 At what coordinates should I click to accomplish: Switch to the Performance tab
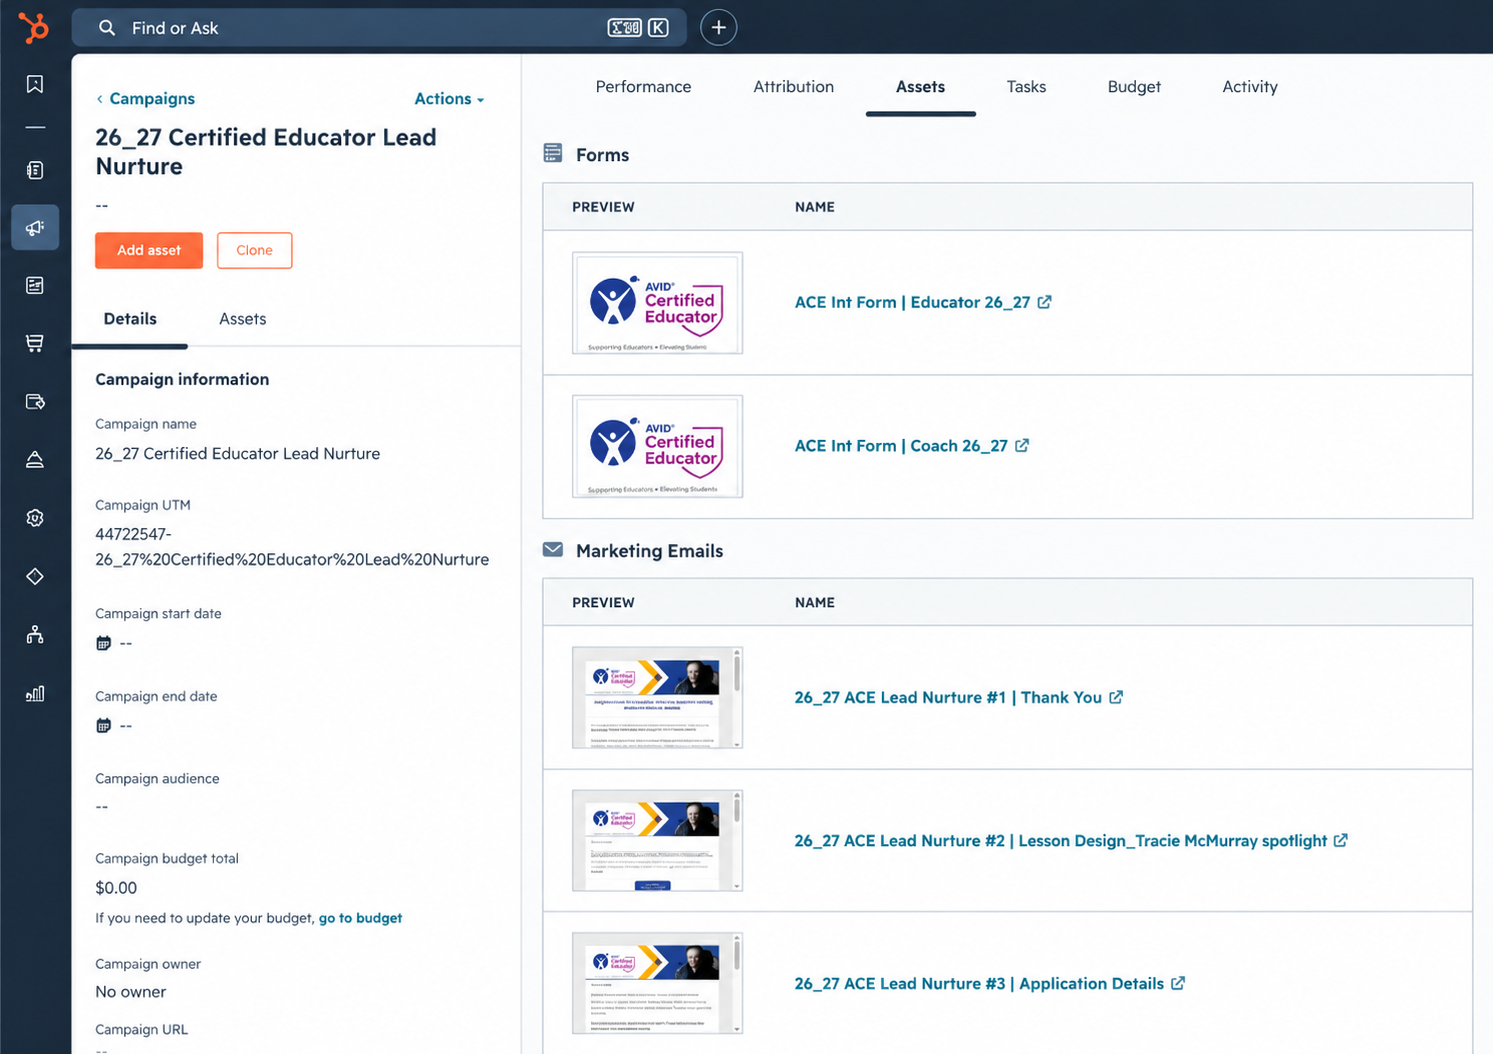pos(643,87)
